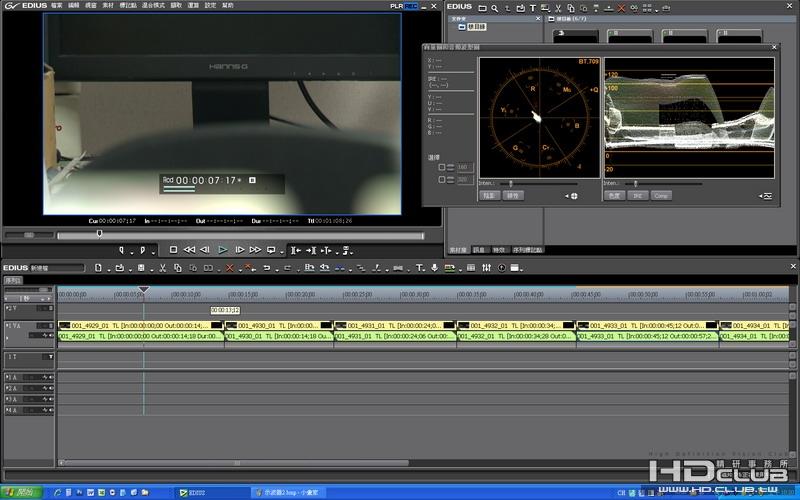The image size is (800, 500).
Task: Click the Open Project folder icon
Action: pos(119,268)
